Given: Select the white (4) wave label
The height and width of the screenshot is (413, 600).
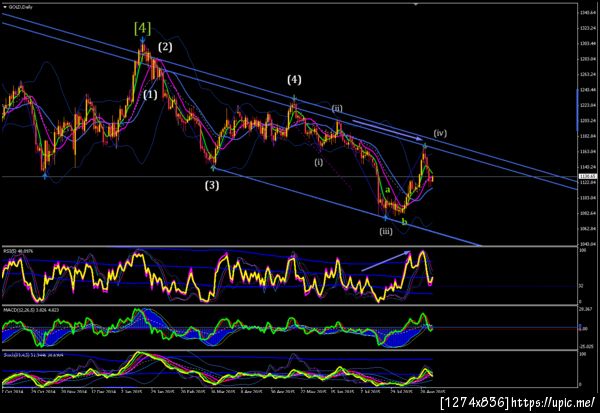Looking at the screenshot, I should (x=294, y=80).
